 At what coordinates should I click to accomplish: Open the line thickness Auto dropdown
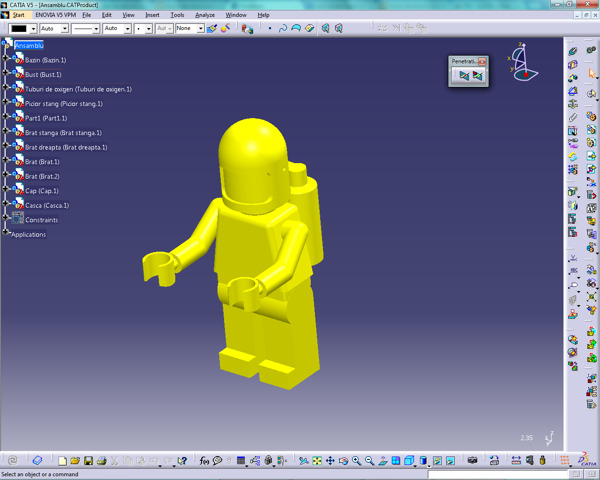click(x=127, y=29)
